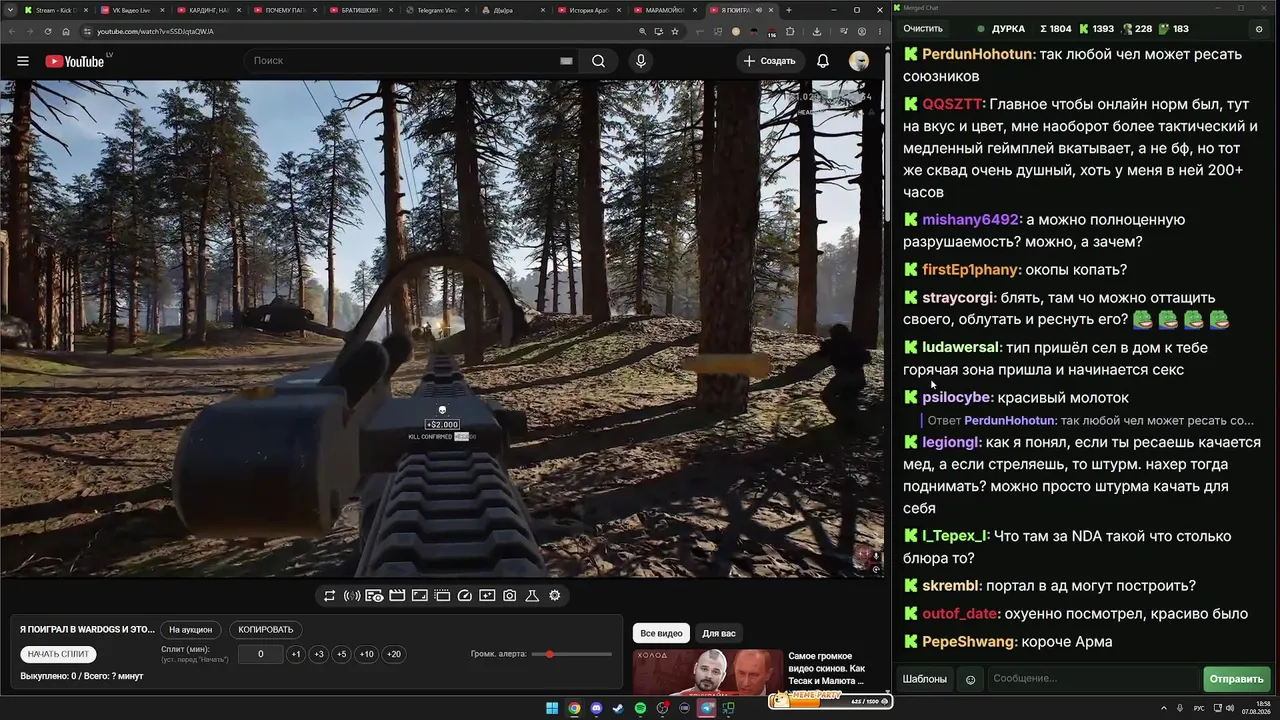This screenshot has width=1280, height=720.
Task: Click username QQSZTT in chat
Action: (x=952, y=104)
